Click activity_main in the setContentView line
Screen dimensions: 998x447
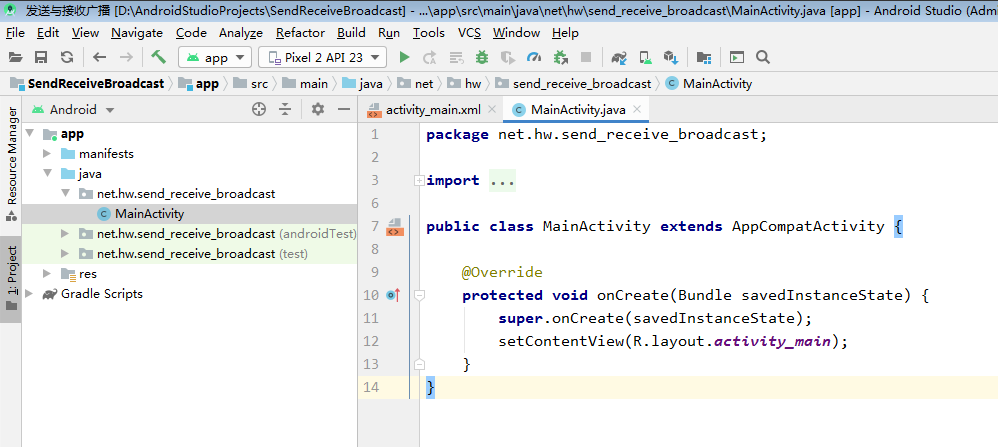click(x=772, y=341)
